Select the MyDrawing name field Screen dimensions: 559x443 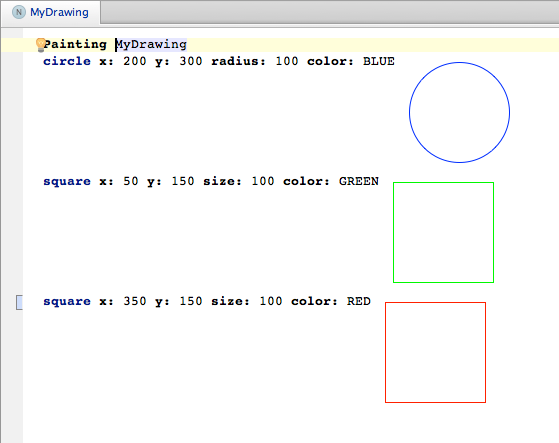151,45
